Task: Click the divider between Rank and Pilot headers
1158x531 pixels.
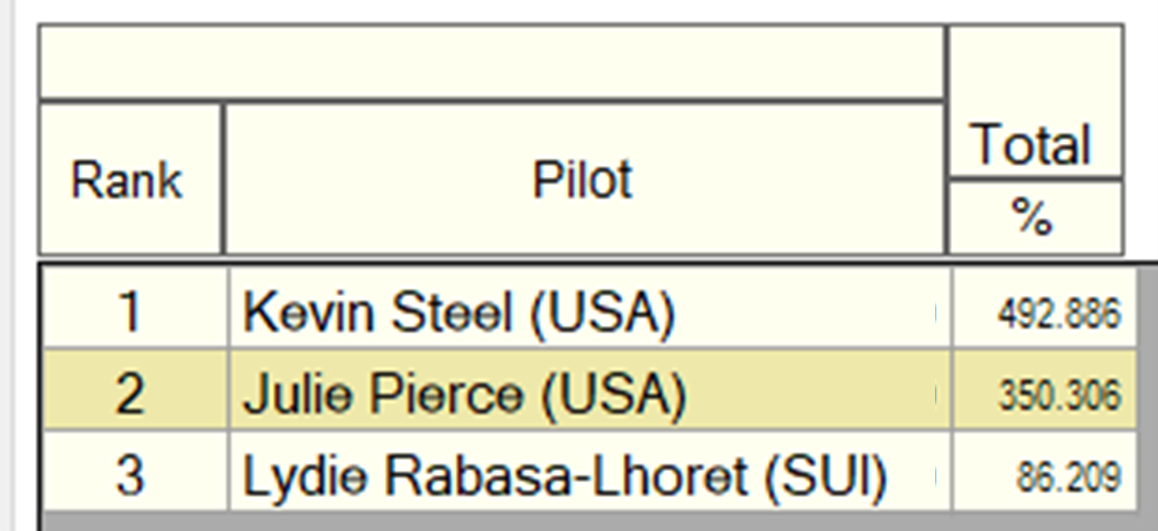Action: 223,179
